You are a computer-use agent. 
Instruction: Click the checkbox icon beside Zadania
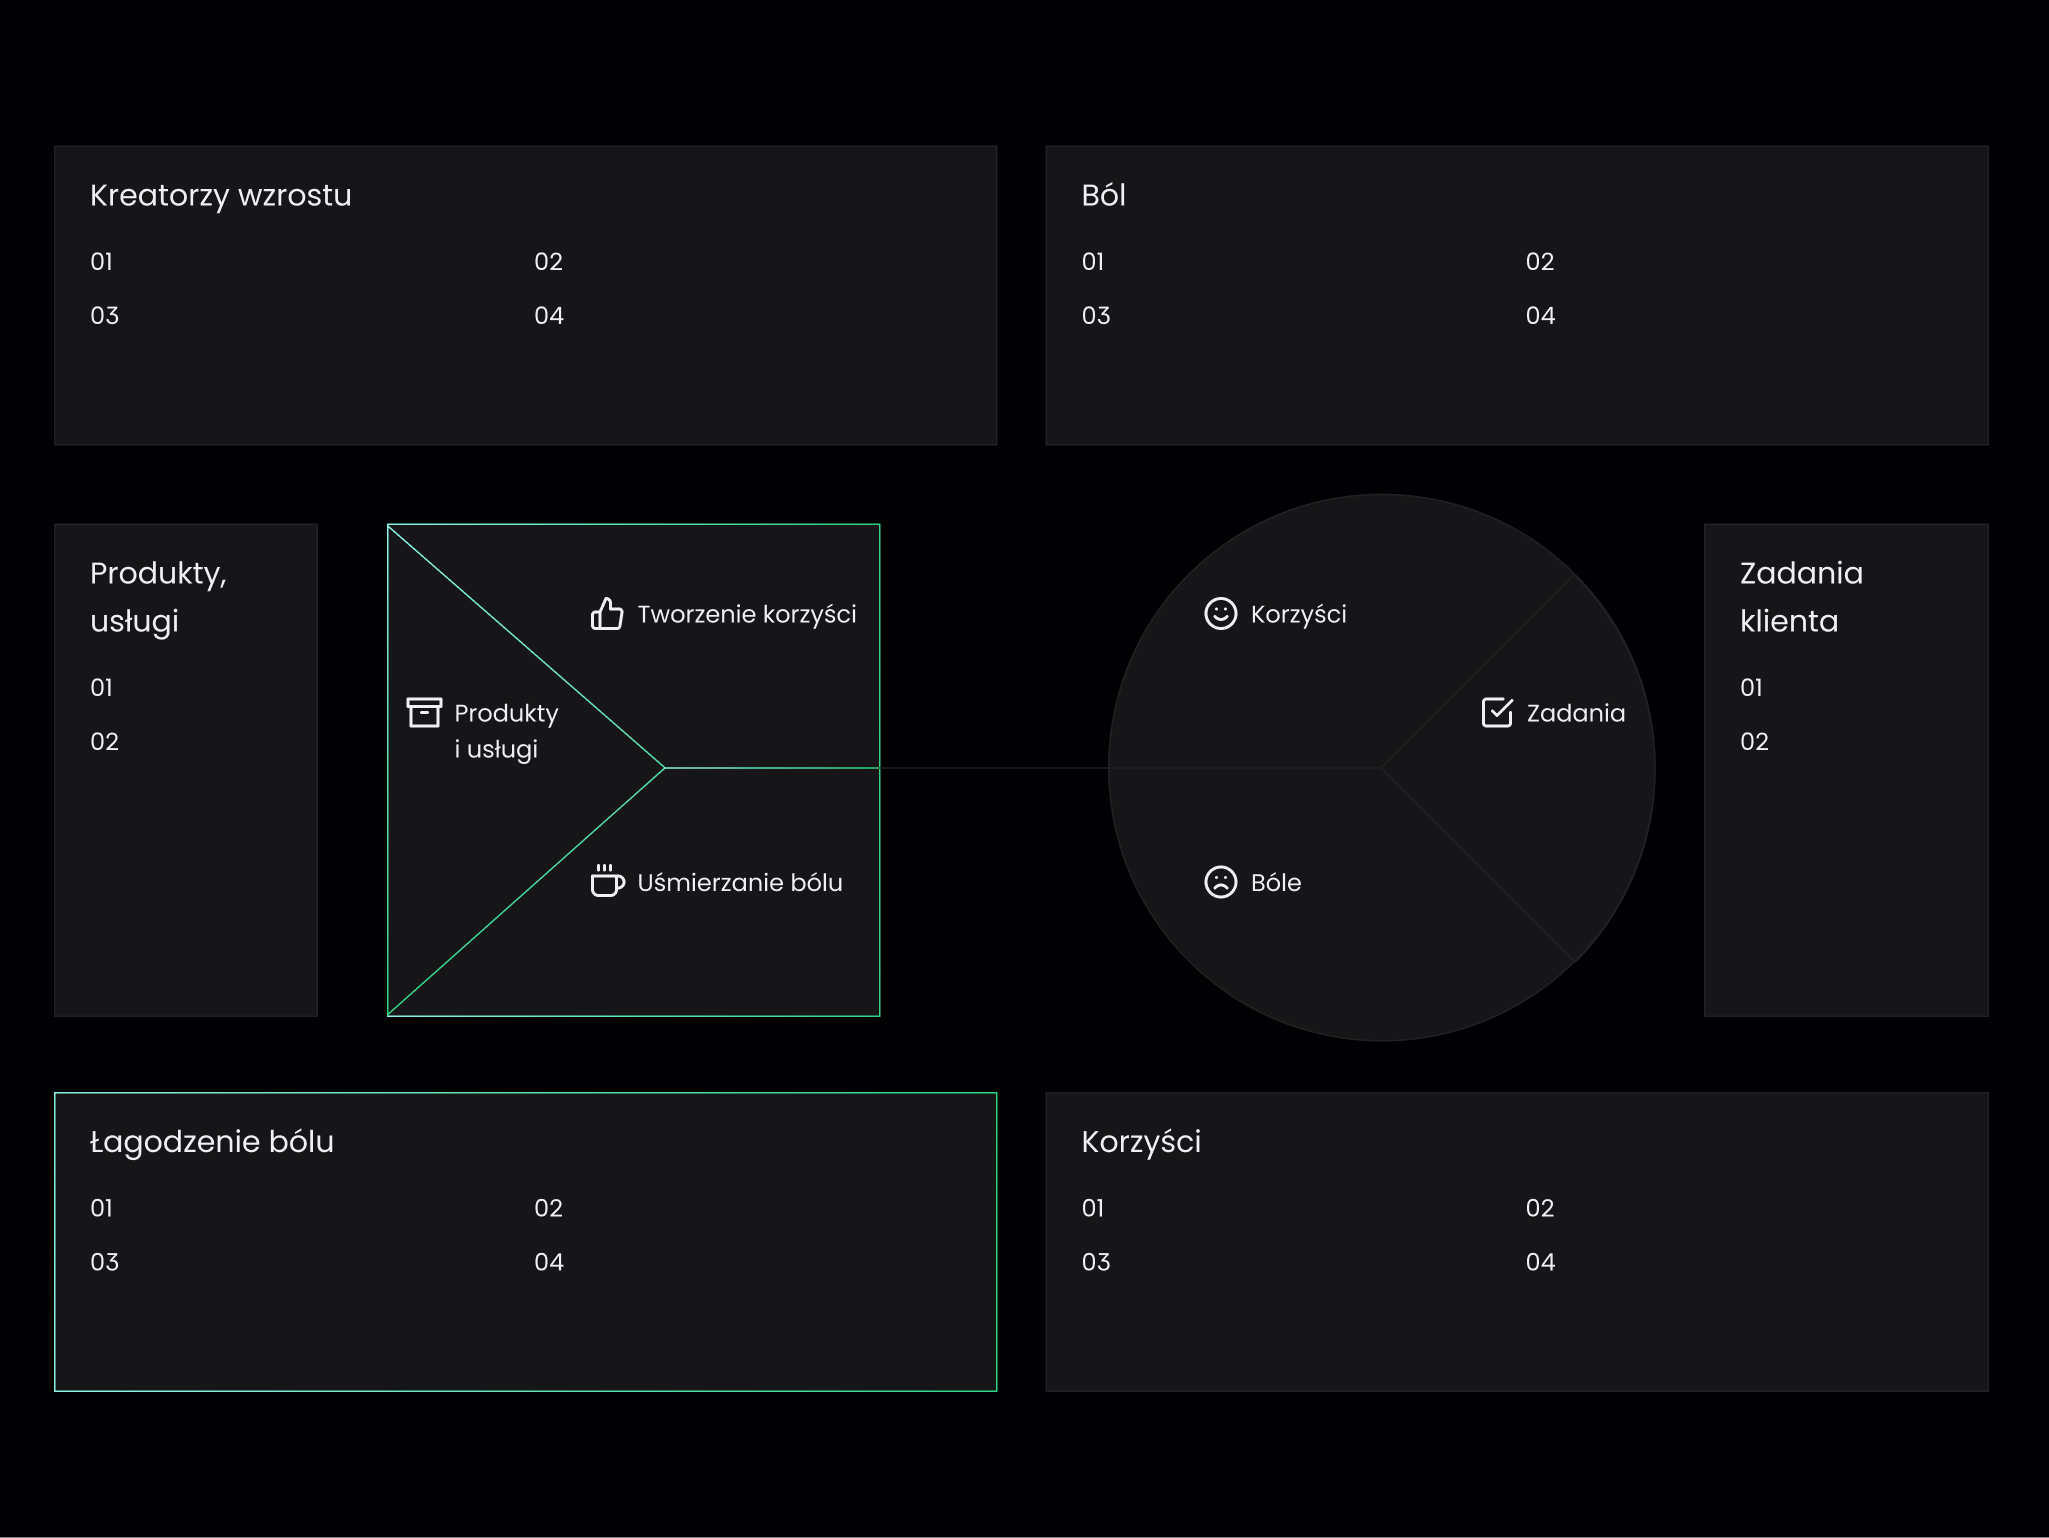coord(1496,712)
